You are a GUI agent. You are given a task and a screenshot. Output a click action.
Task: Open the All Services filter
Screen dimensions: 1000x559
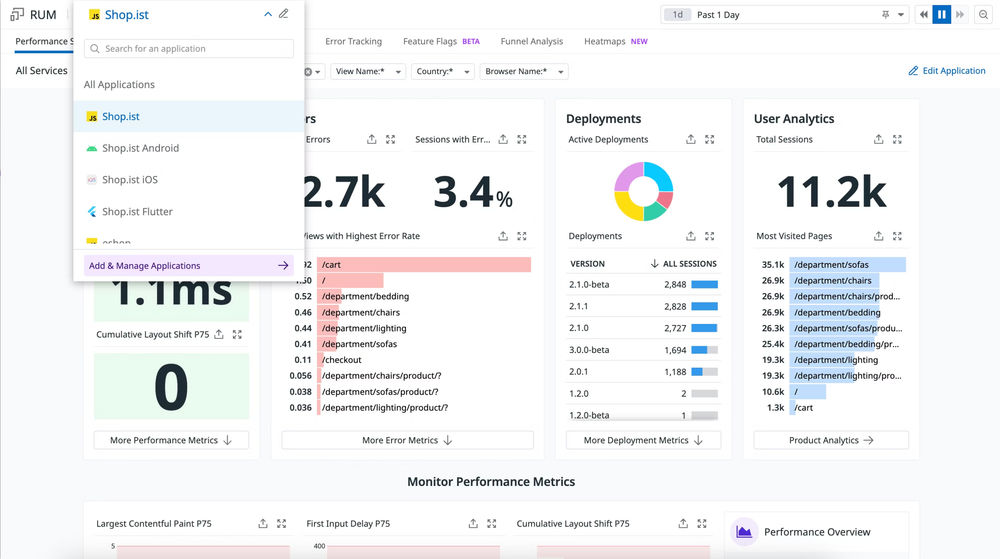pyautogui.click(x=41, y=71)
